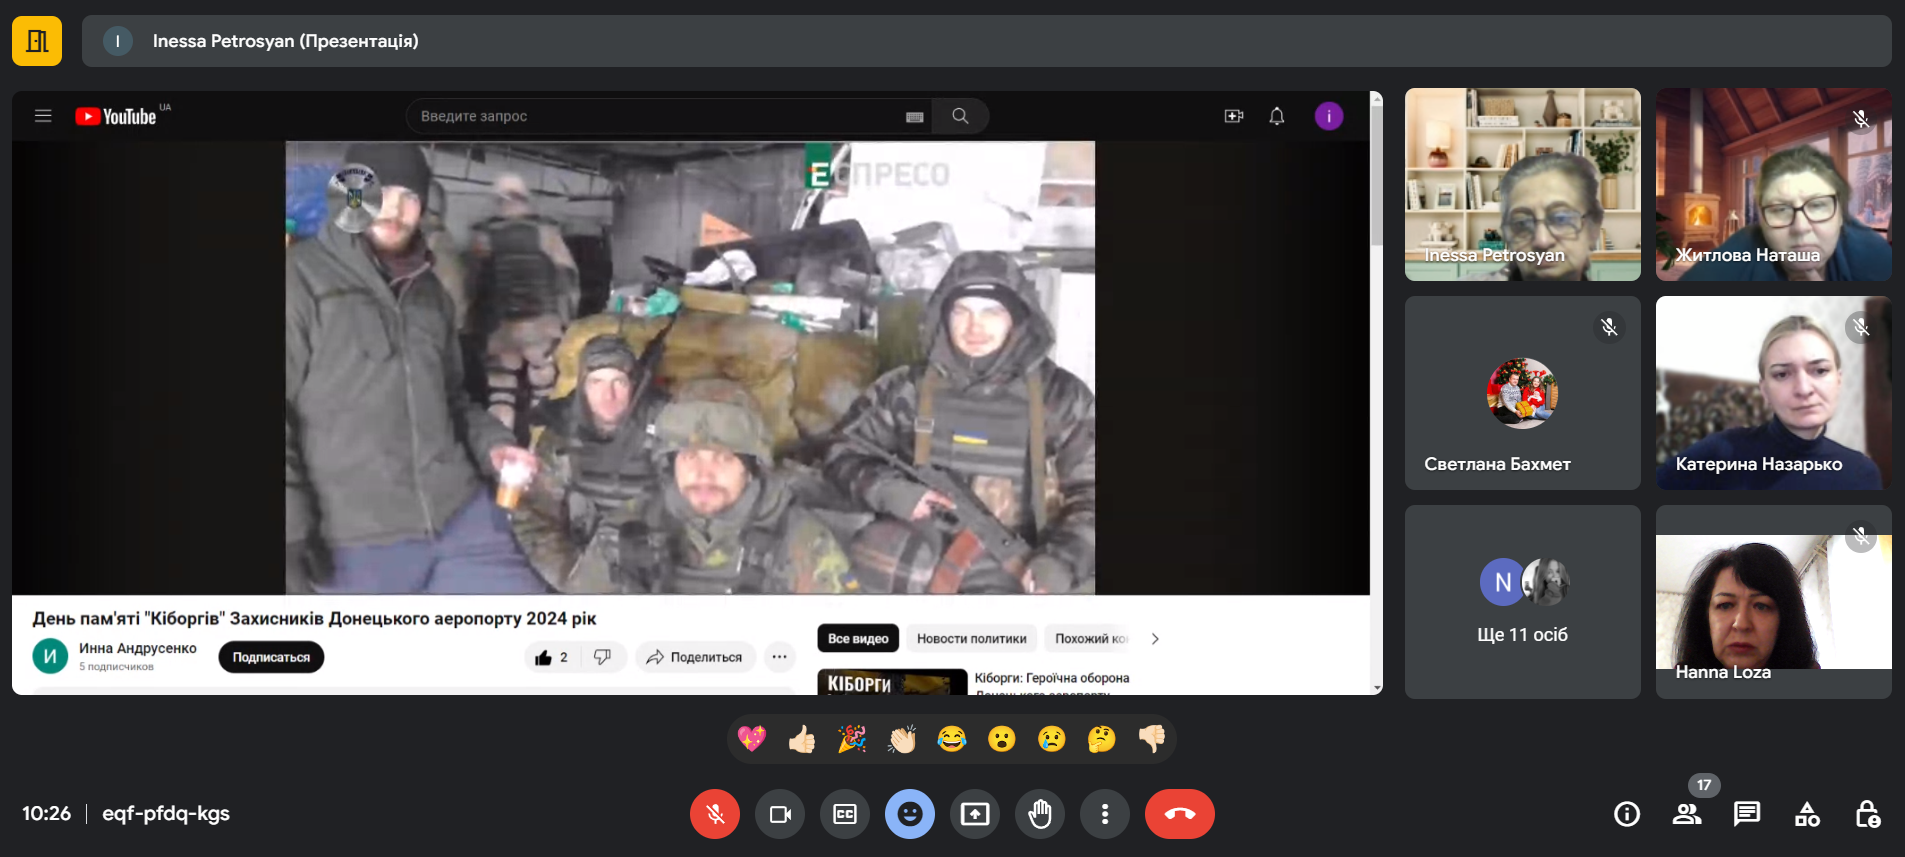The height and width of the screenshot is (857, 1905).
Task: Show the participants list
Action: click(x=1686, y=814)
